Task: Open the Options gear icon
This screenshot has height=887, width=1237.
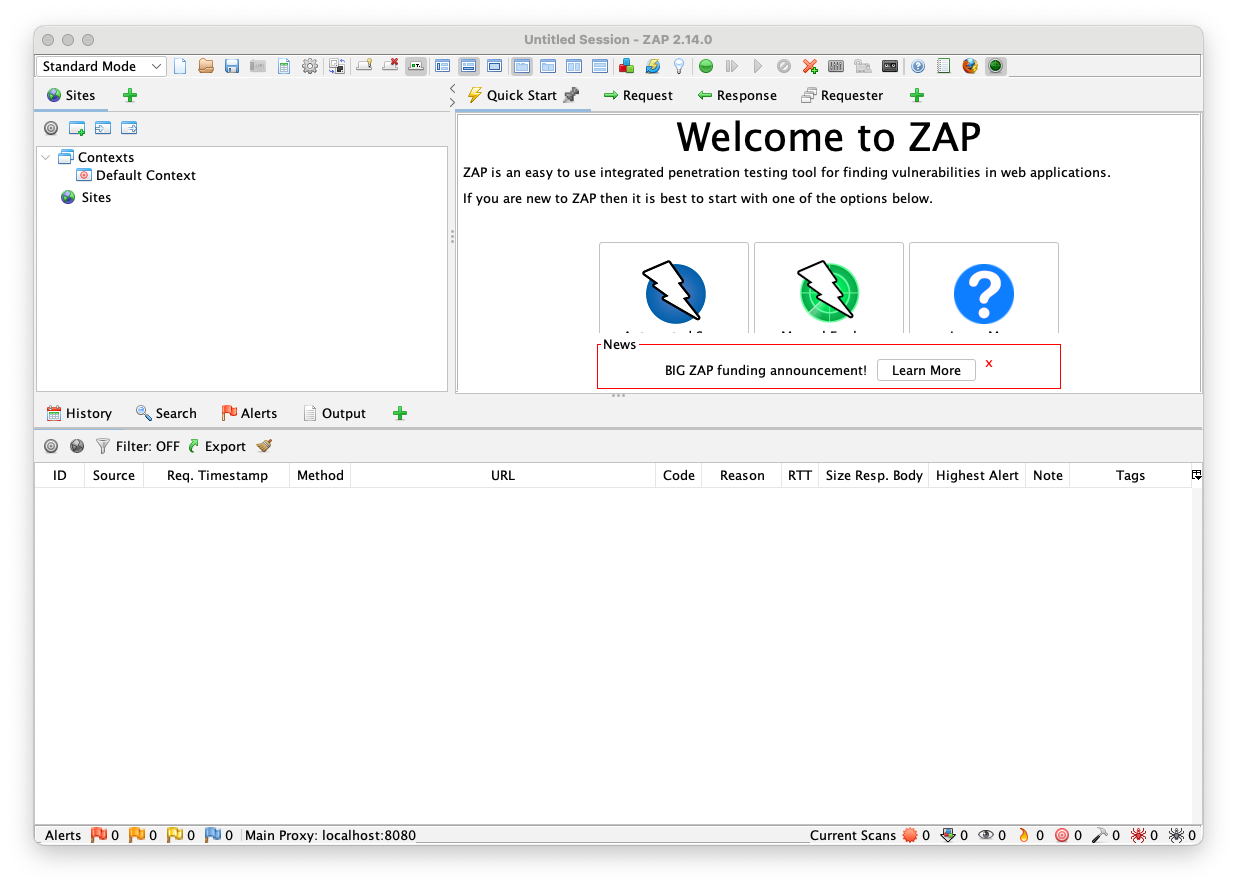Action: [310, 67]
